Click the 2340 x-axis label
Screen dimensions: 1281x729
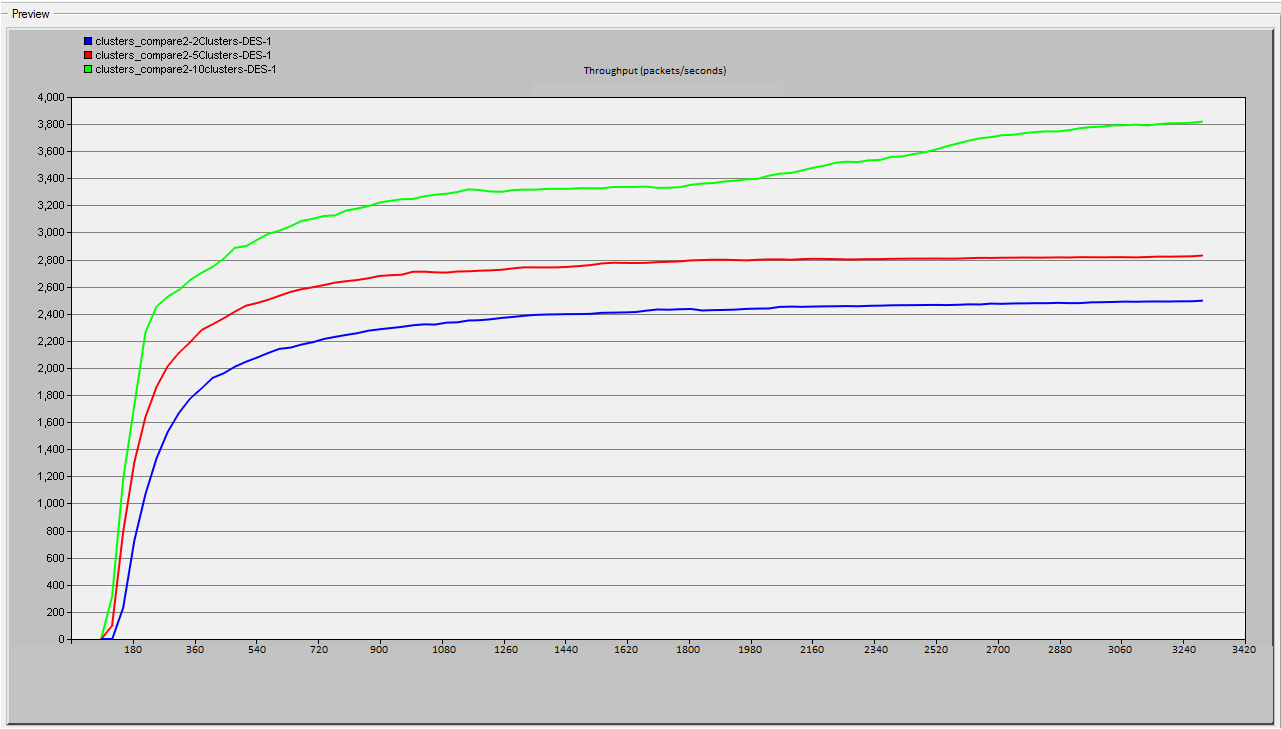875,650
